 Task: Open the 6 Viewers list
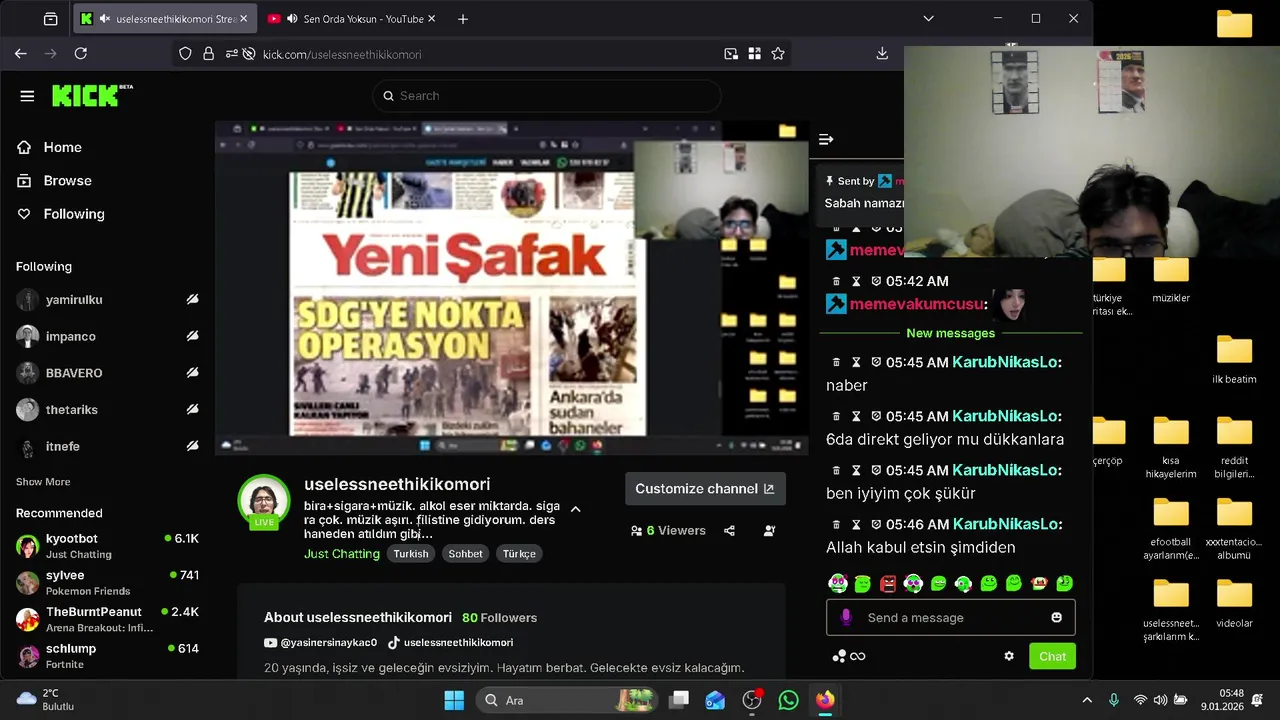click(x=668, y=531)
